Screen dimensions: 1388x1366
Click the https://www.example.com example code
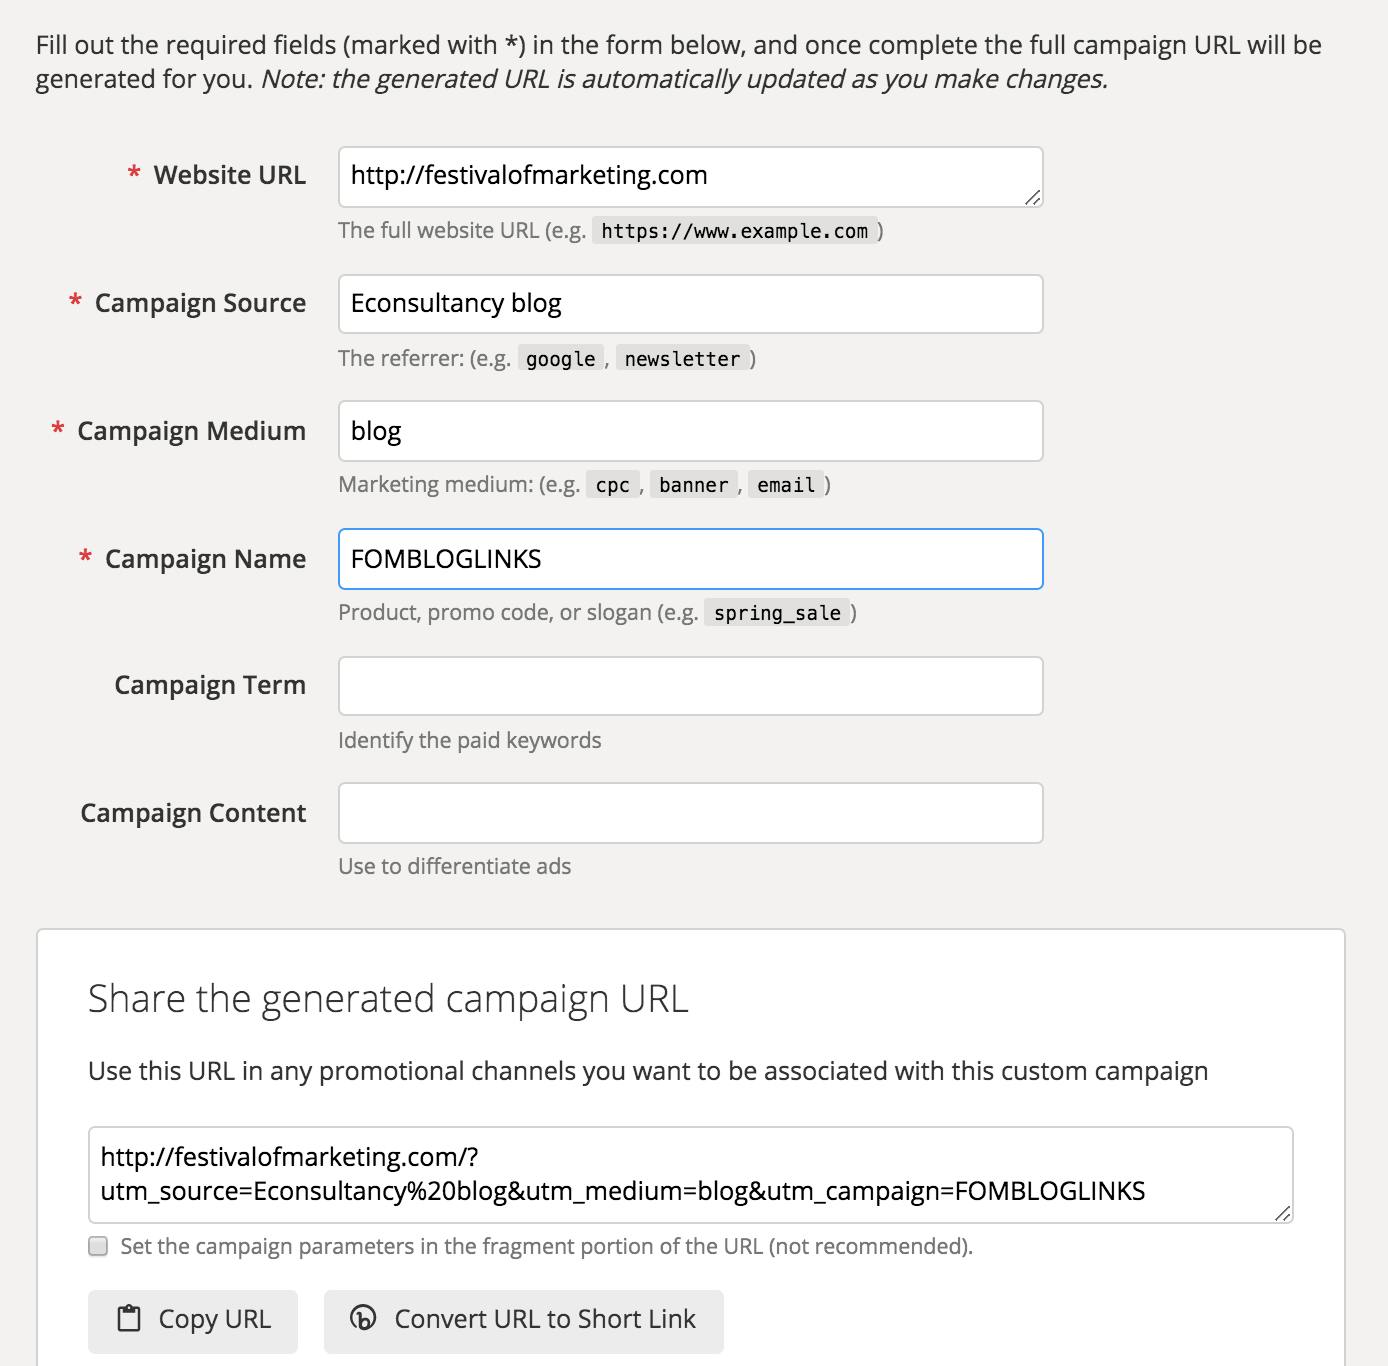pos(733,230)
